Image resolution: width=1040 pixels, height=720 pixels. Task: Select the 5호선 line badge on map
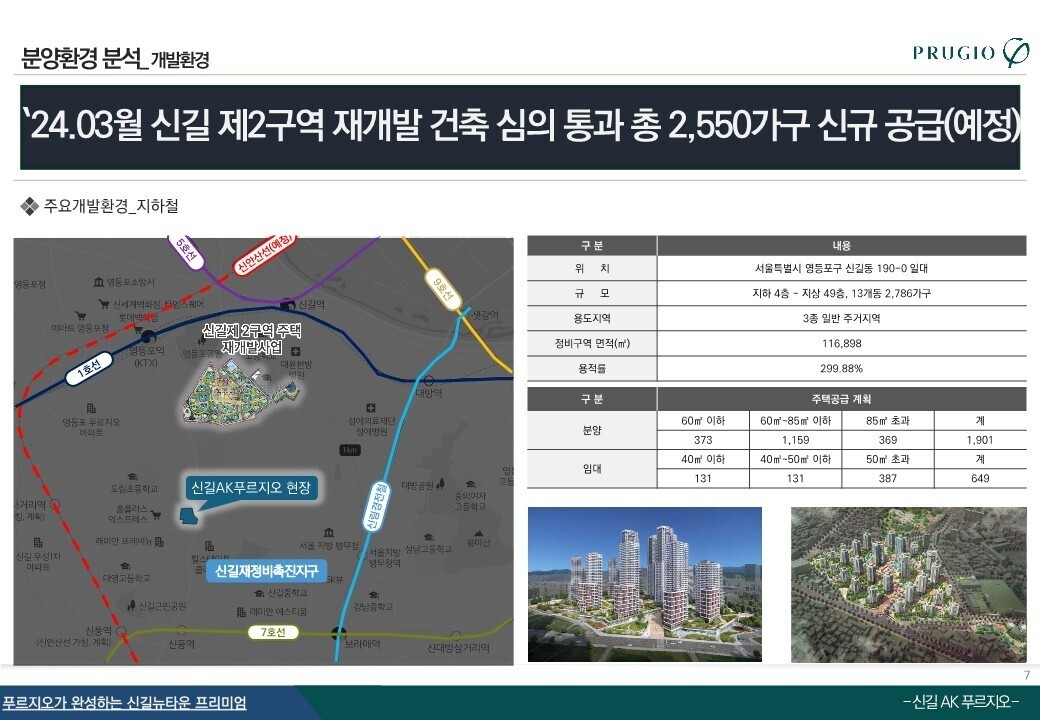pos(187,251)
